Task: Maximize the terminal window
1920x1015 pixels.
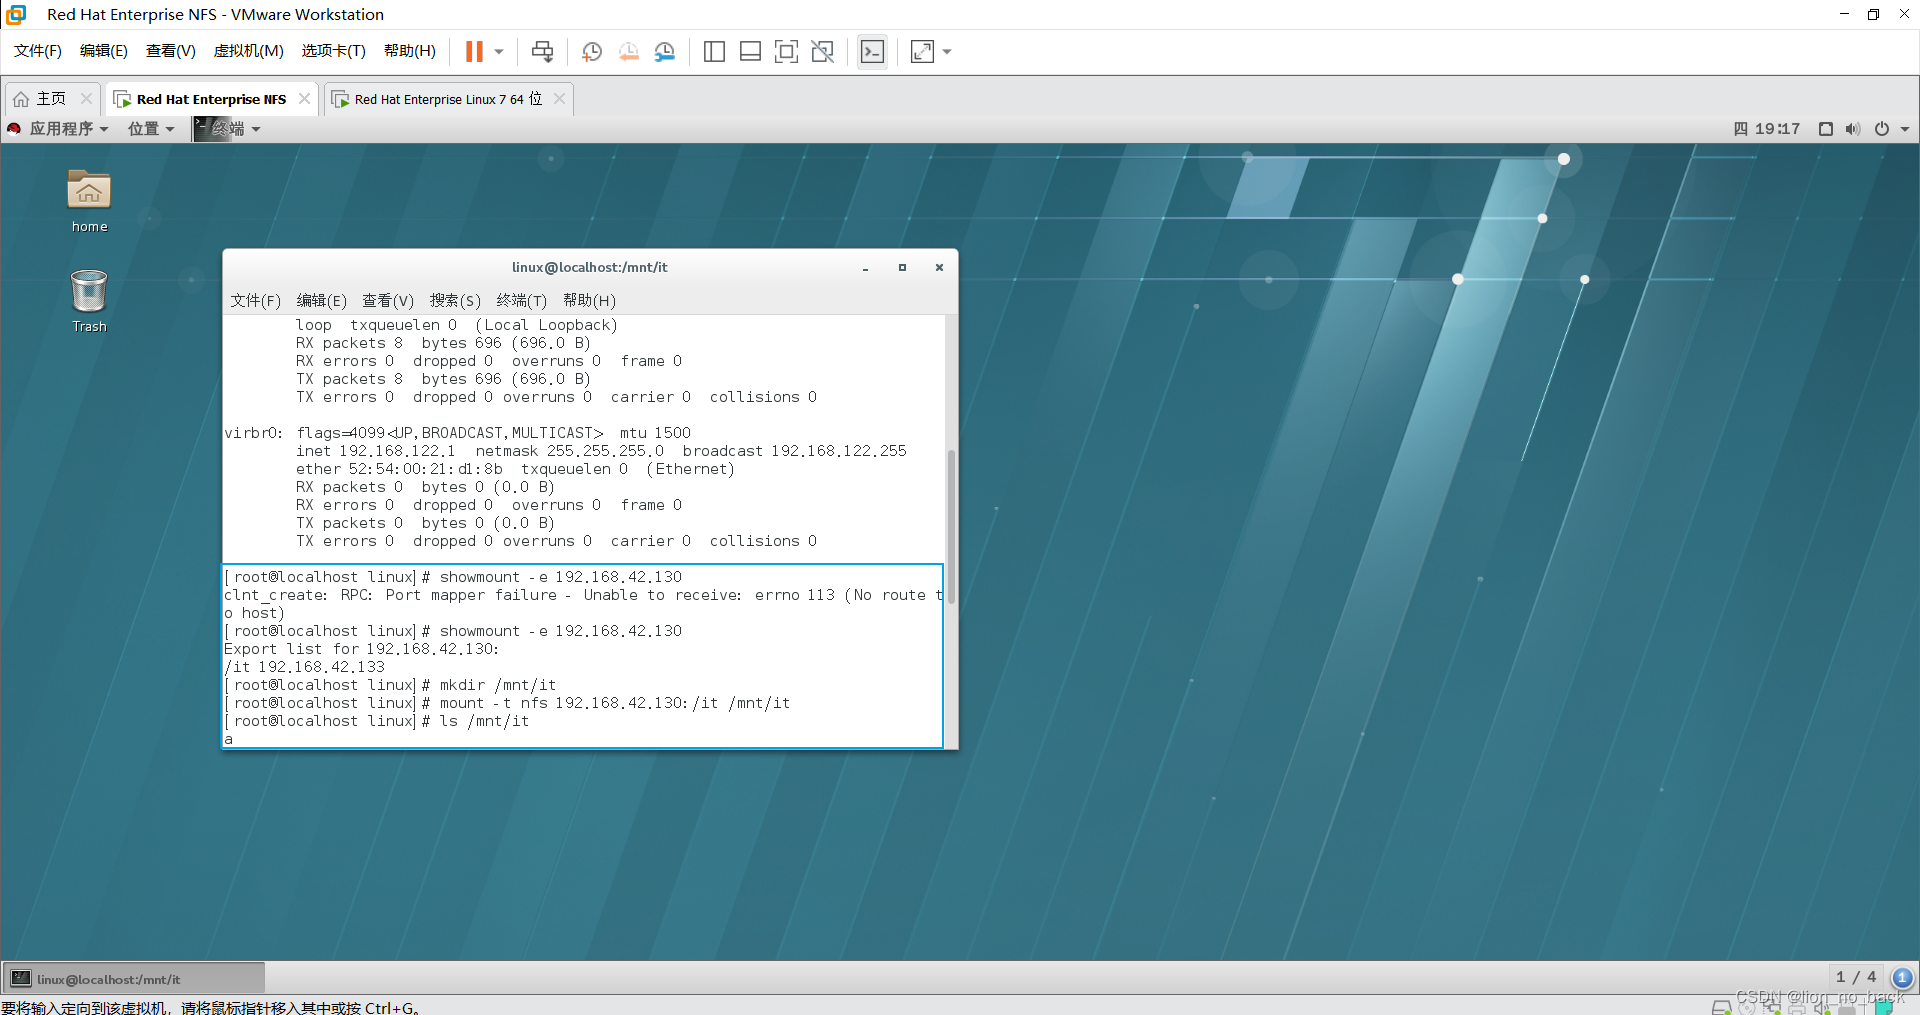Action: 902,268
